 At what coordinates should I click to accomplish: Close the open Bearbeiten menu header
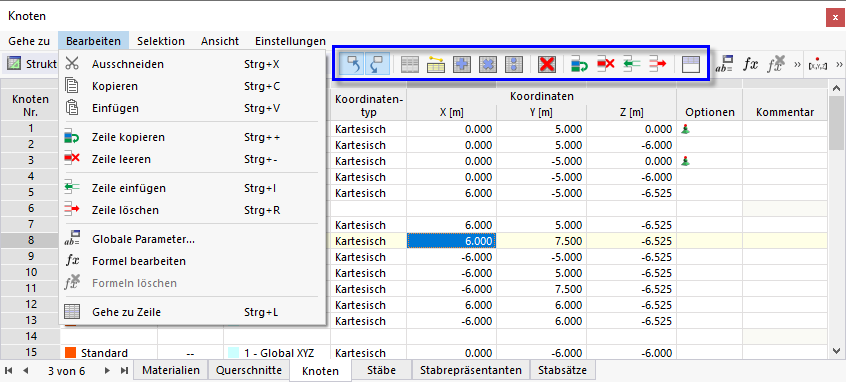[93, 41]
